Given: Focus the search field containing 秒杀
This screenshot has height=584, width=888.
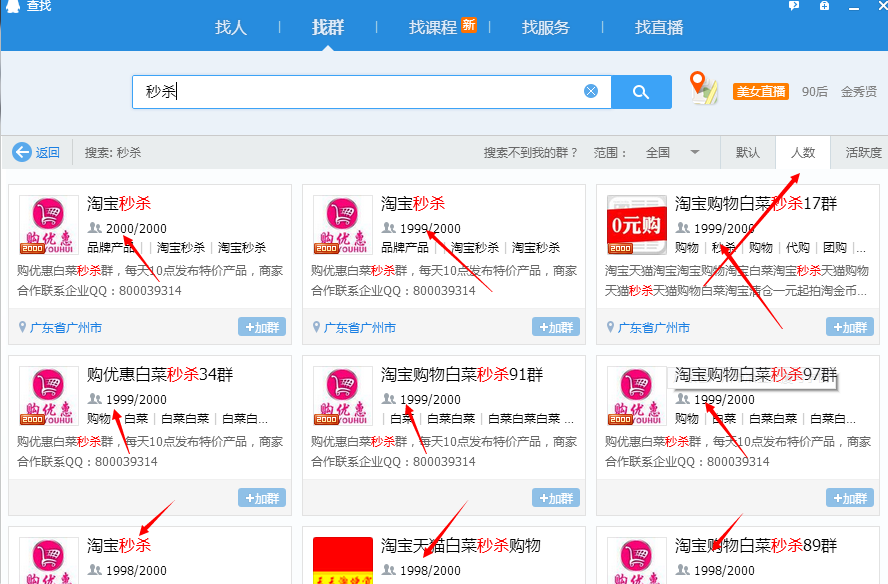Looking at the screenshot, I should (x=372, y=92).
